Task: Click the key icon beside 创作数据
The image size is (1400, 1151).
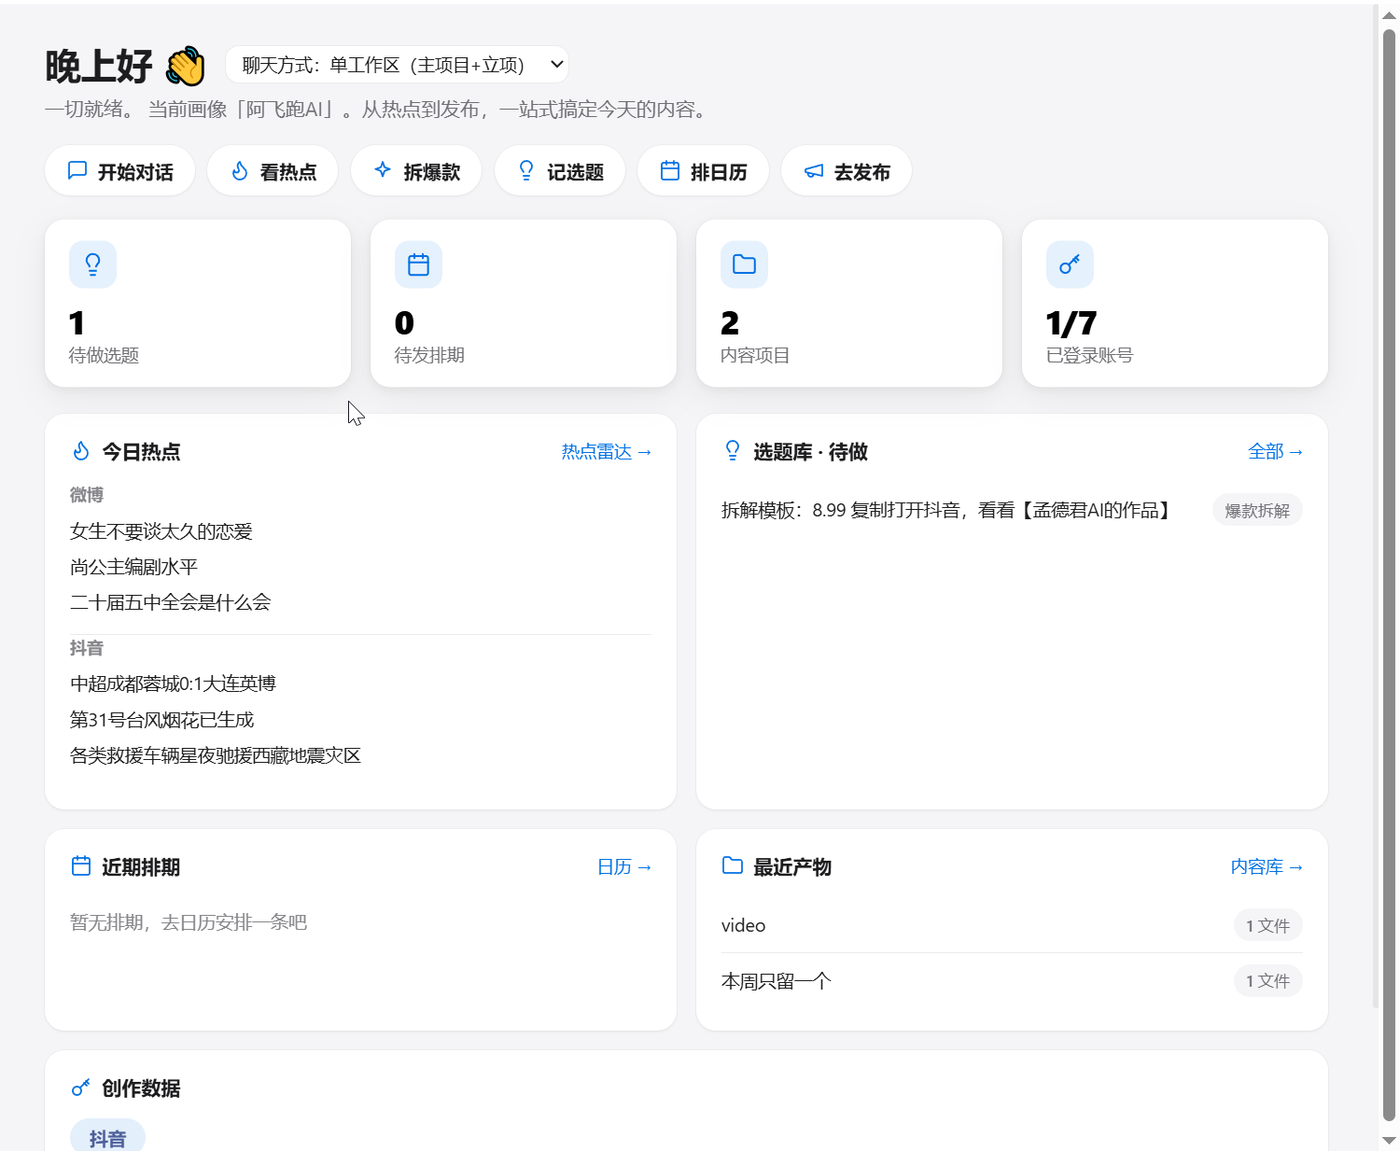Action: pos(81,1087)
